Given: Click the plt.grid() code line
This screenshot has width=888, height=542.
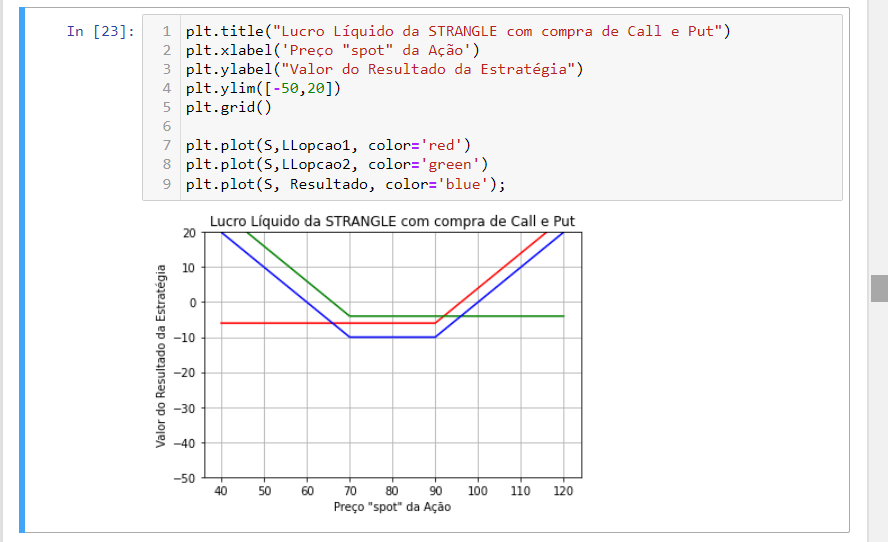Looking at the screenshot, I should tap(228, 107).
